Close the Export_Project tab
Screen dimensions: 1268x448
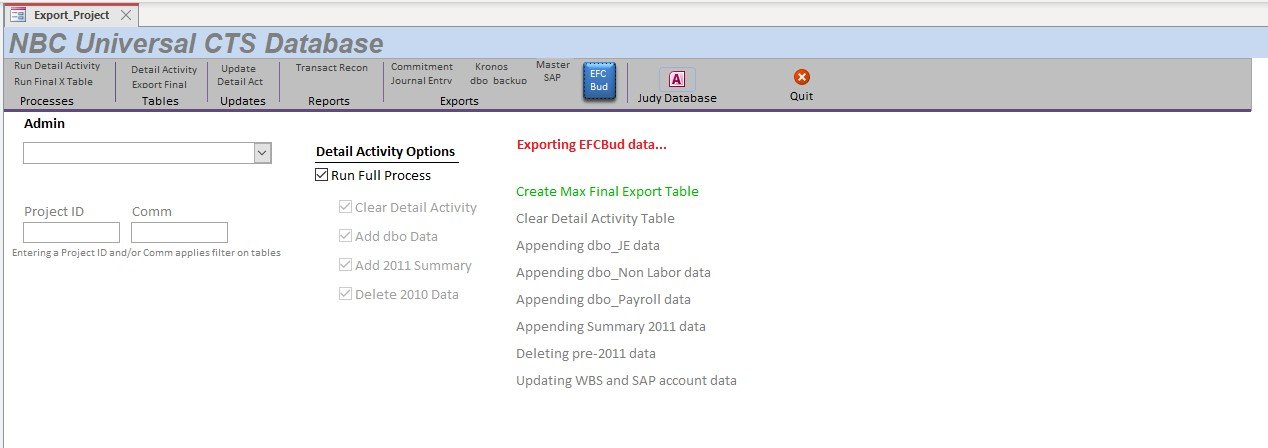[x=125, y=15]
